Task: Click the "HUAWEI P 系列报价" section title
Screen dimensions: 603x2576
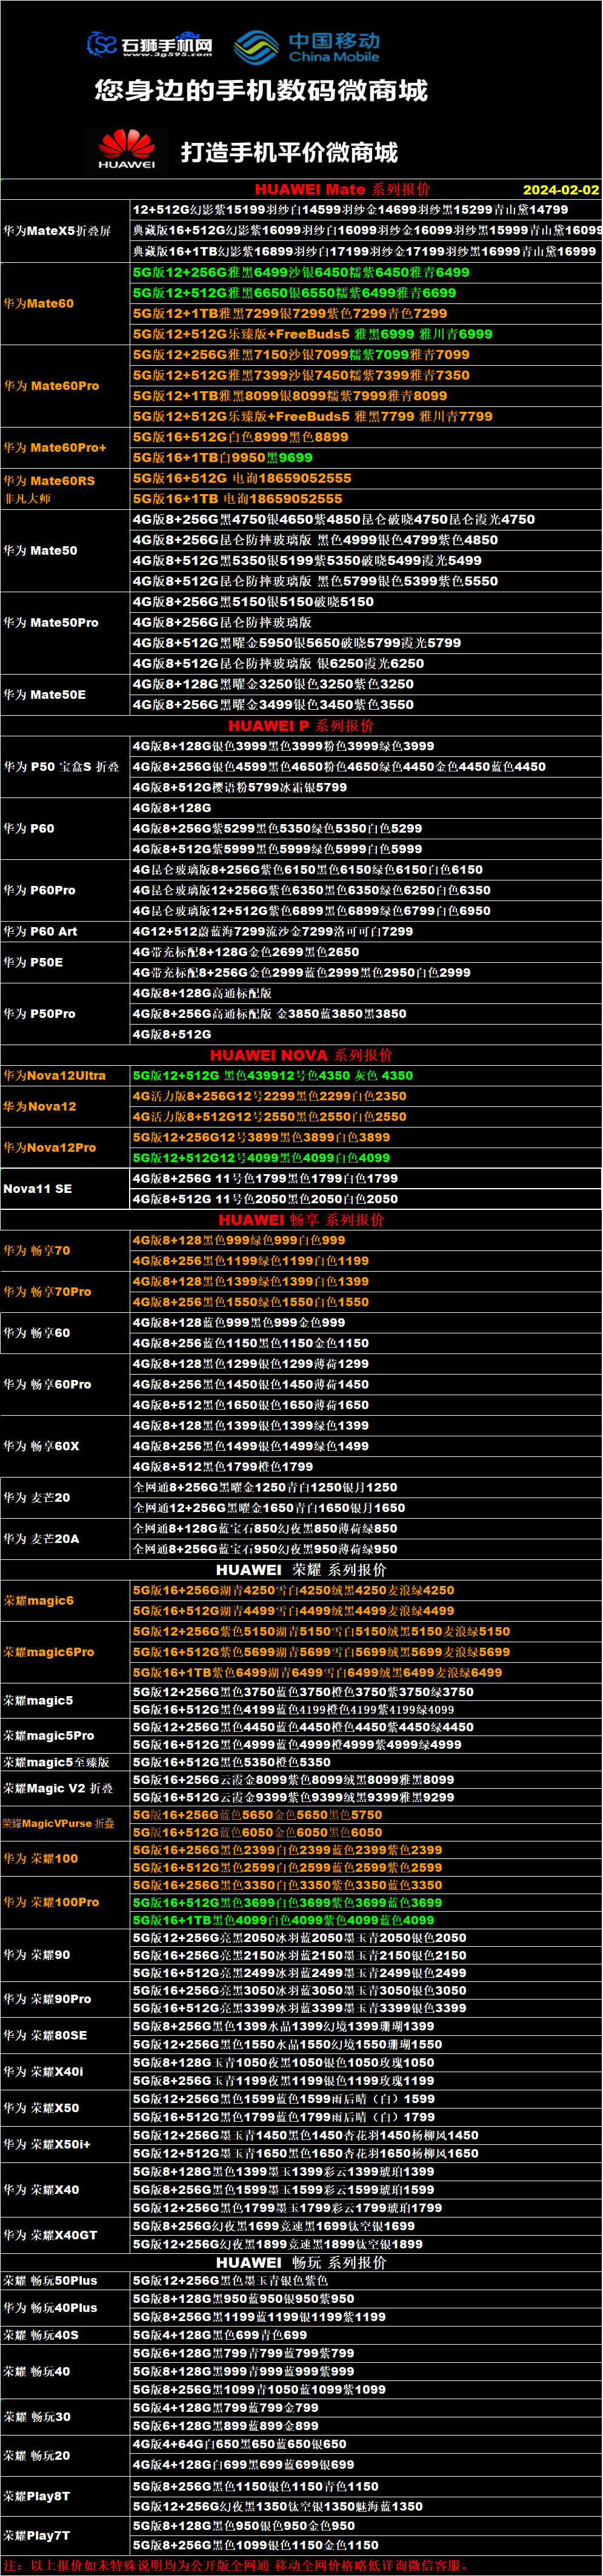Action: [301, 725]
